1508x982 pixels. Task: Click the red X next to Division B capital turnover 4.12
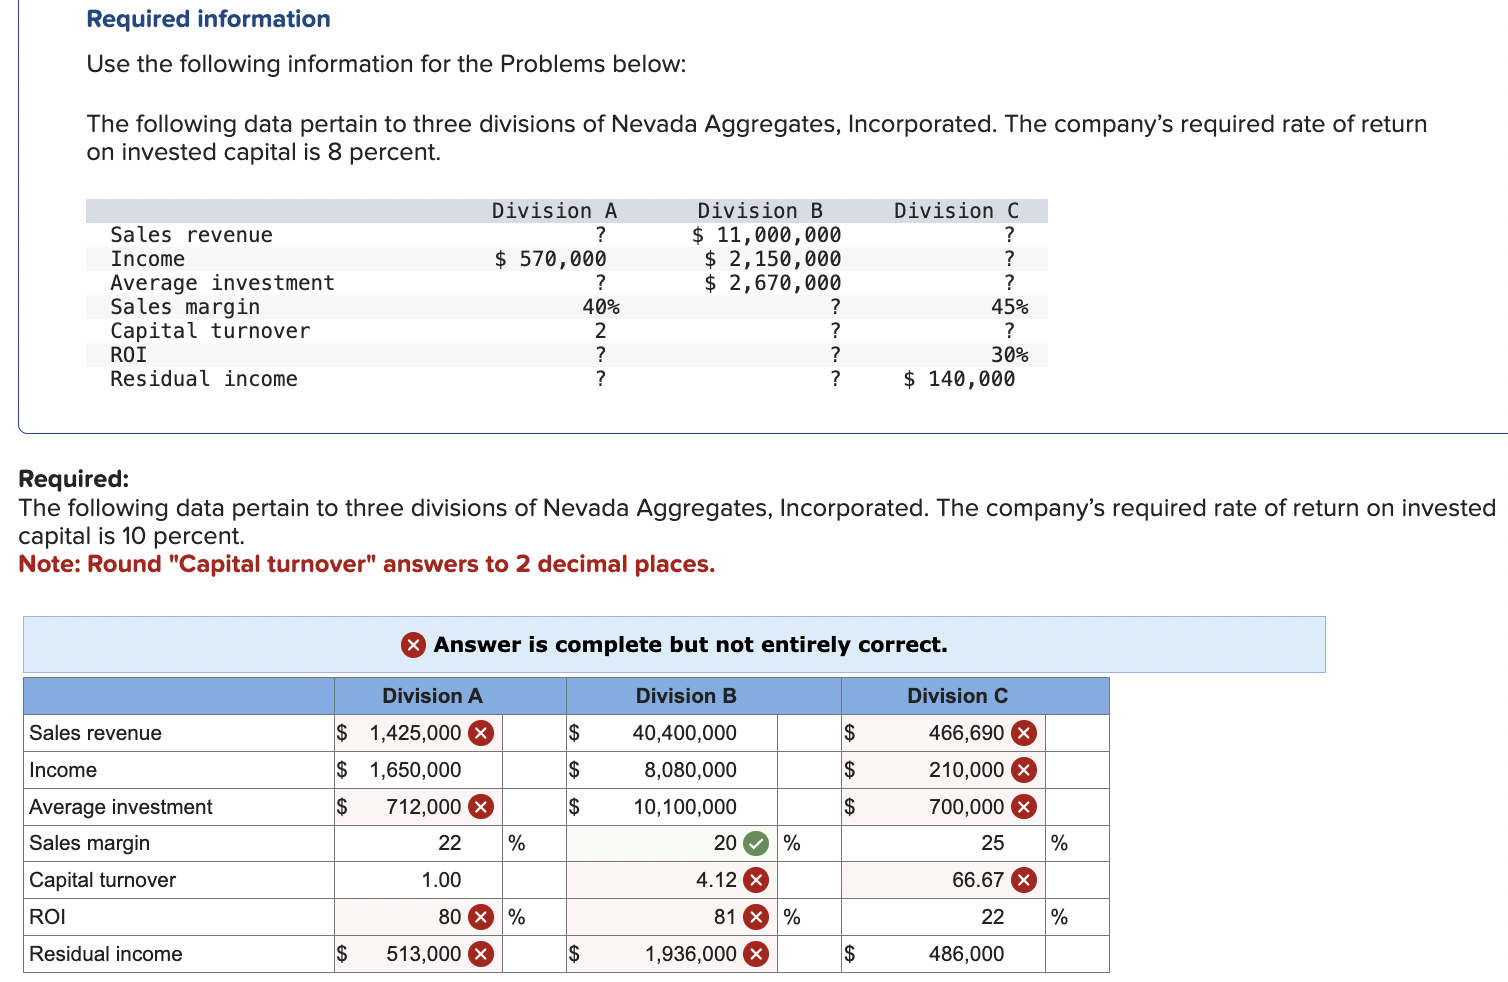pyautogui.click(x=755, y=880)
